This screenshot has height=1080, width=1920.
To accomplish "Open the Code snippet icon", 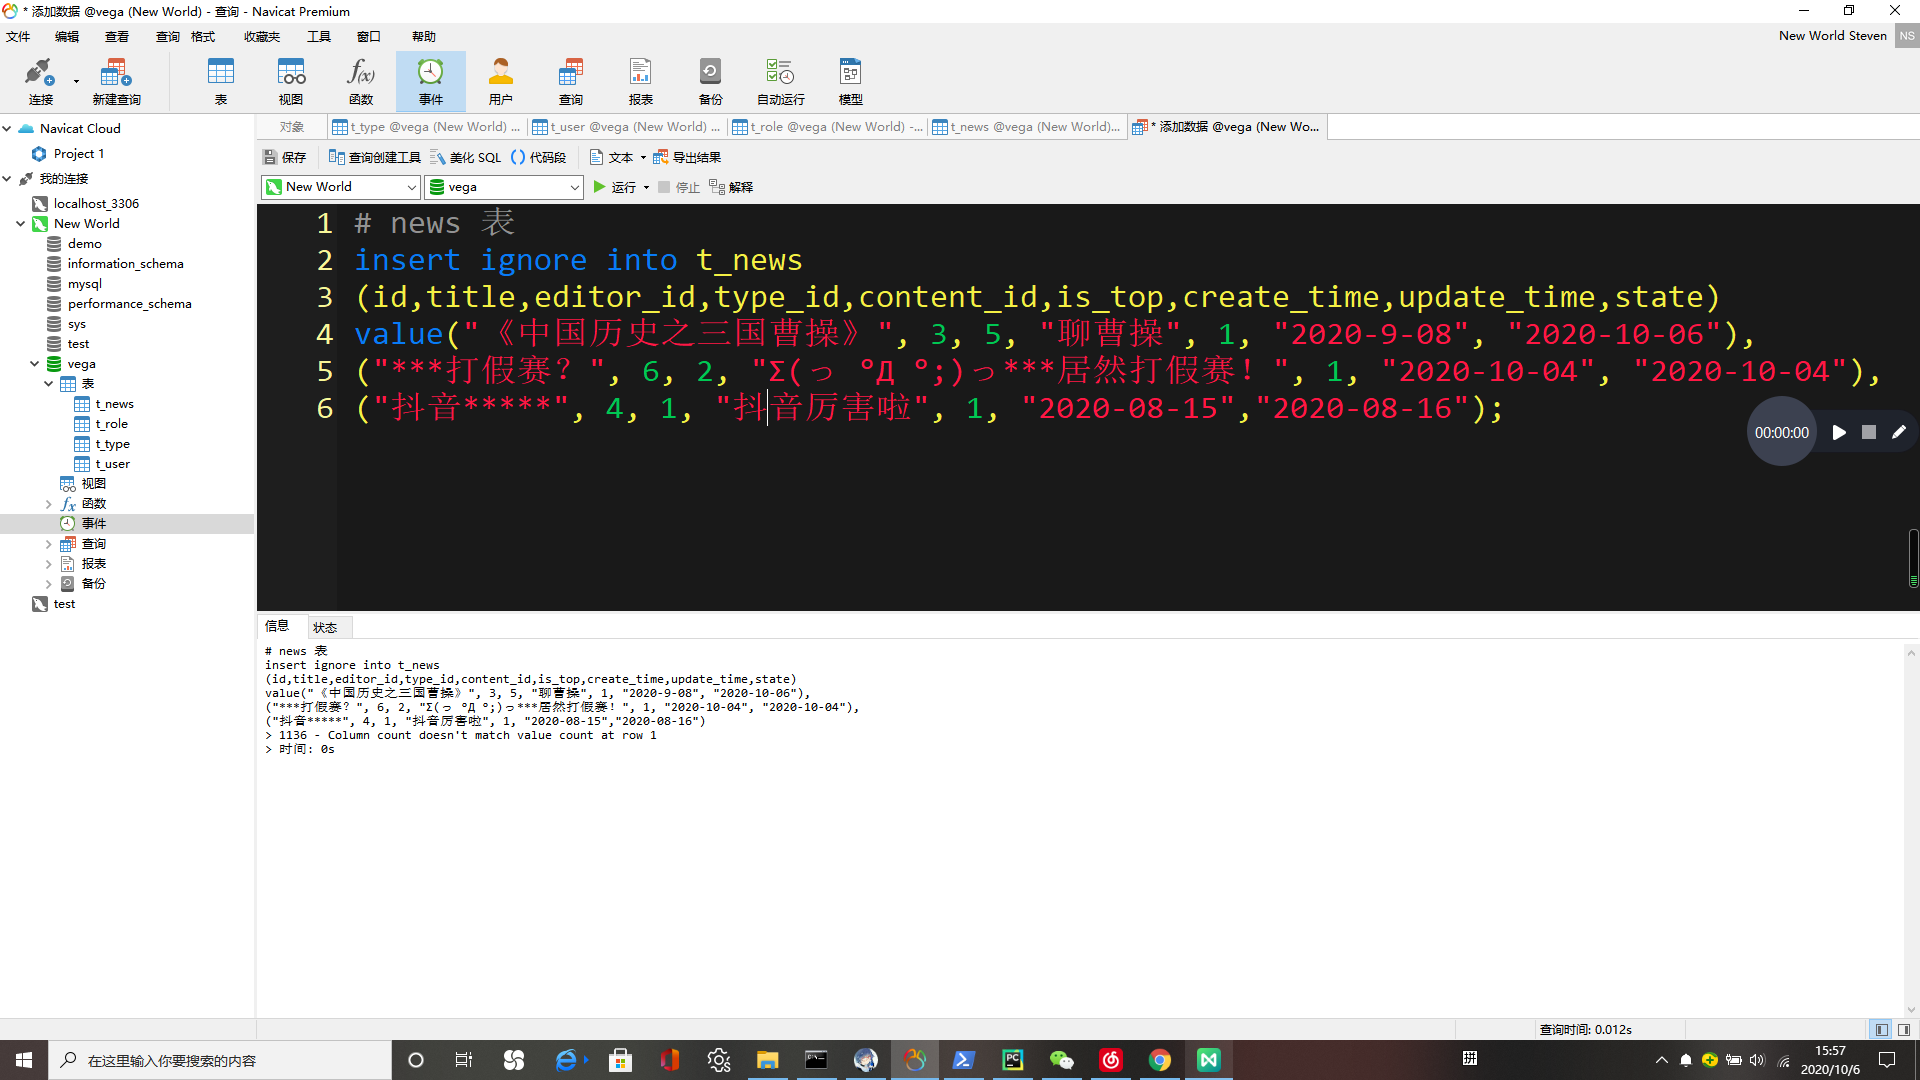I will coord(543,157).
